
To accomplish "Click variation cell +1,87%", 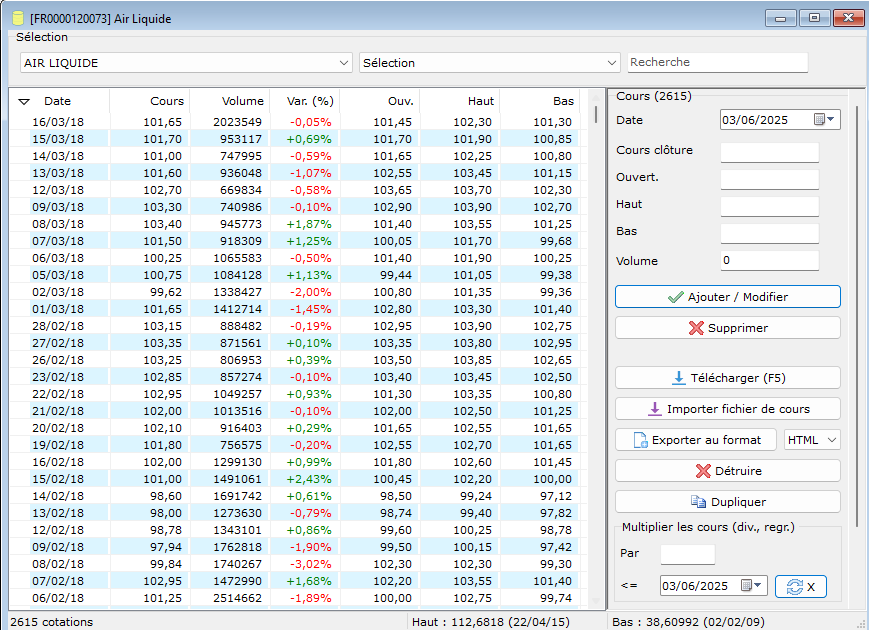I will 309,224.
